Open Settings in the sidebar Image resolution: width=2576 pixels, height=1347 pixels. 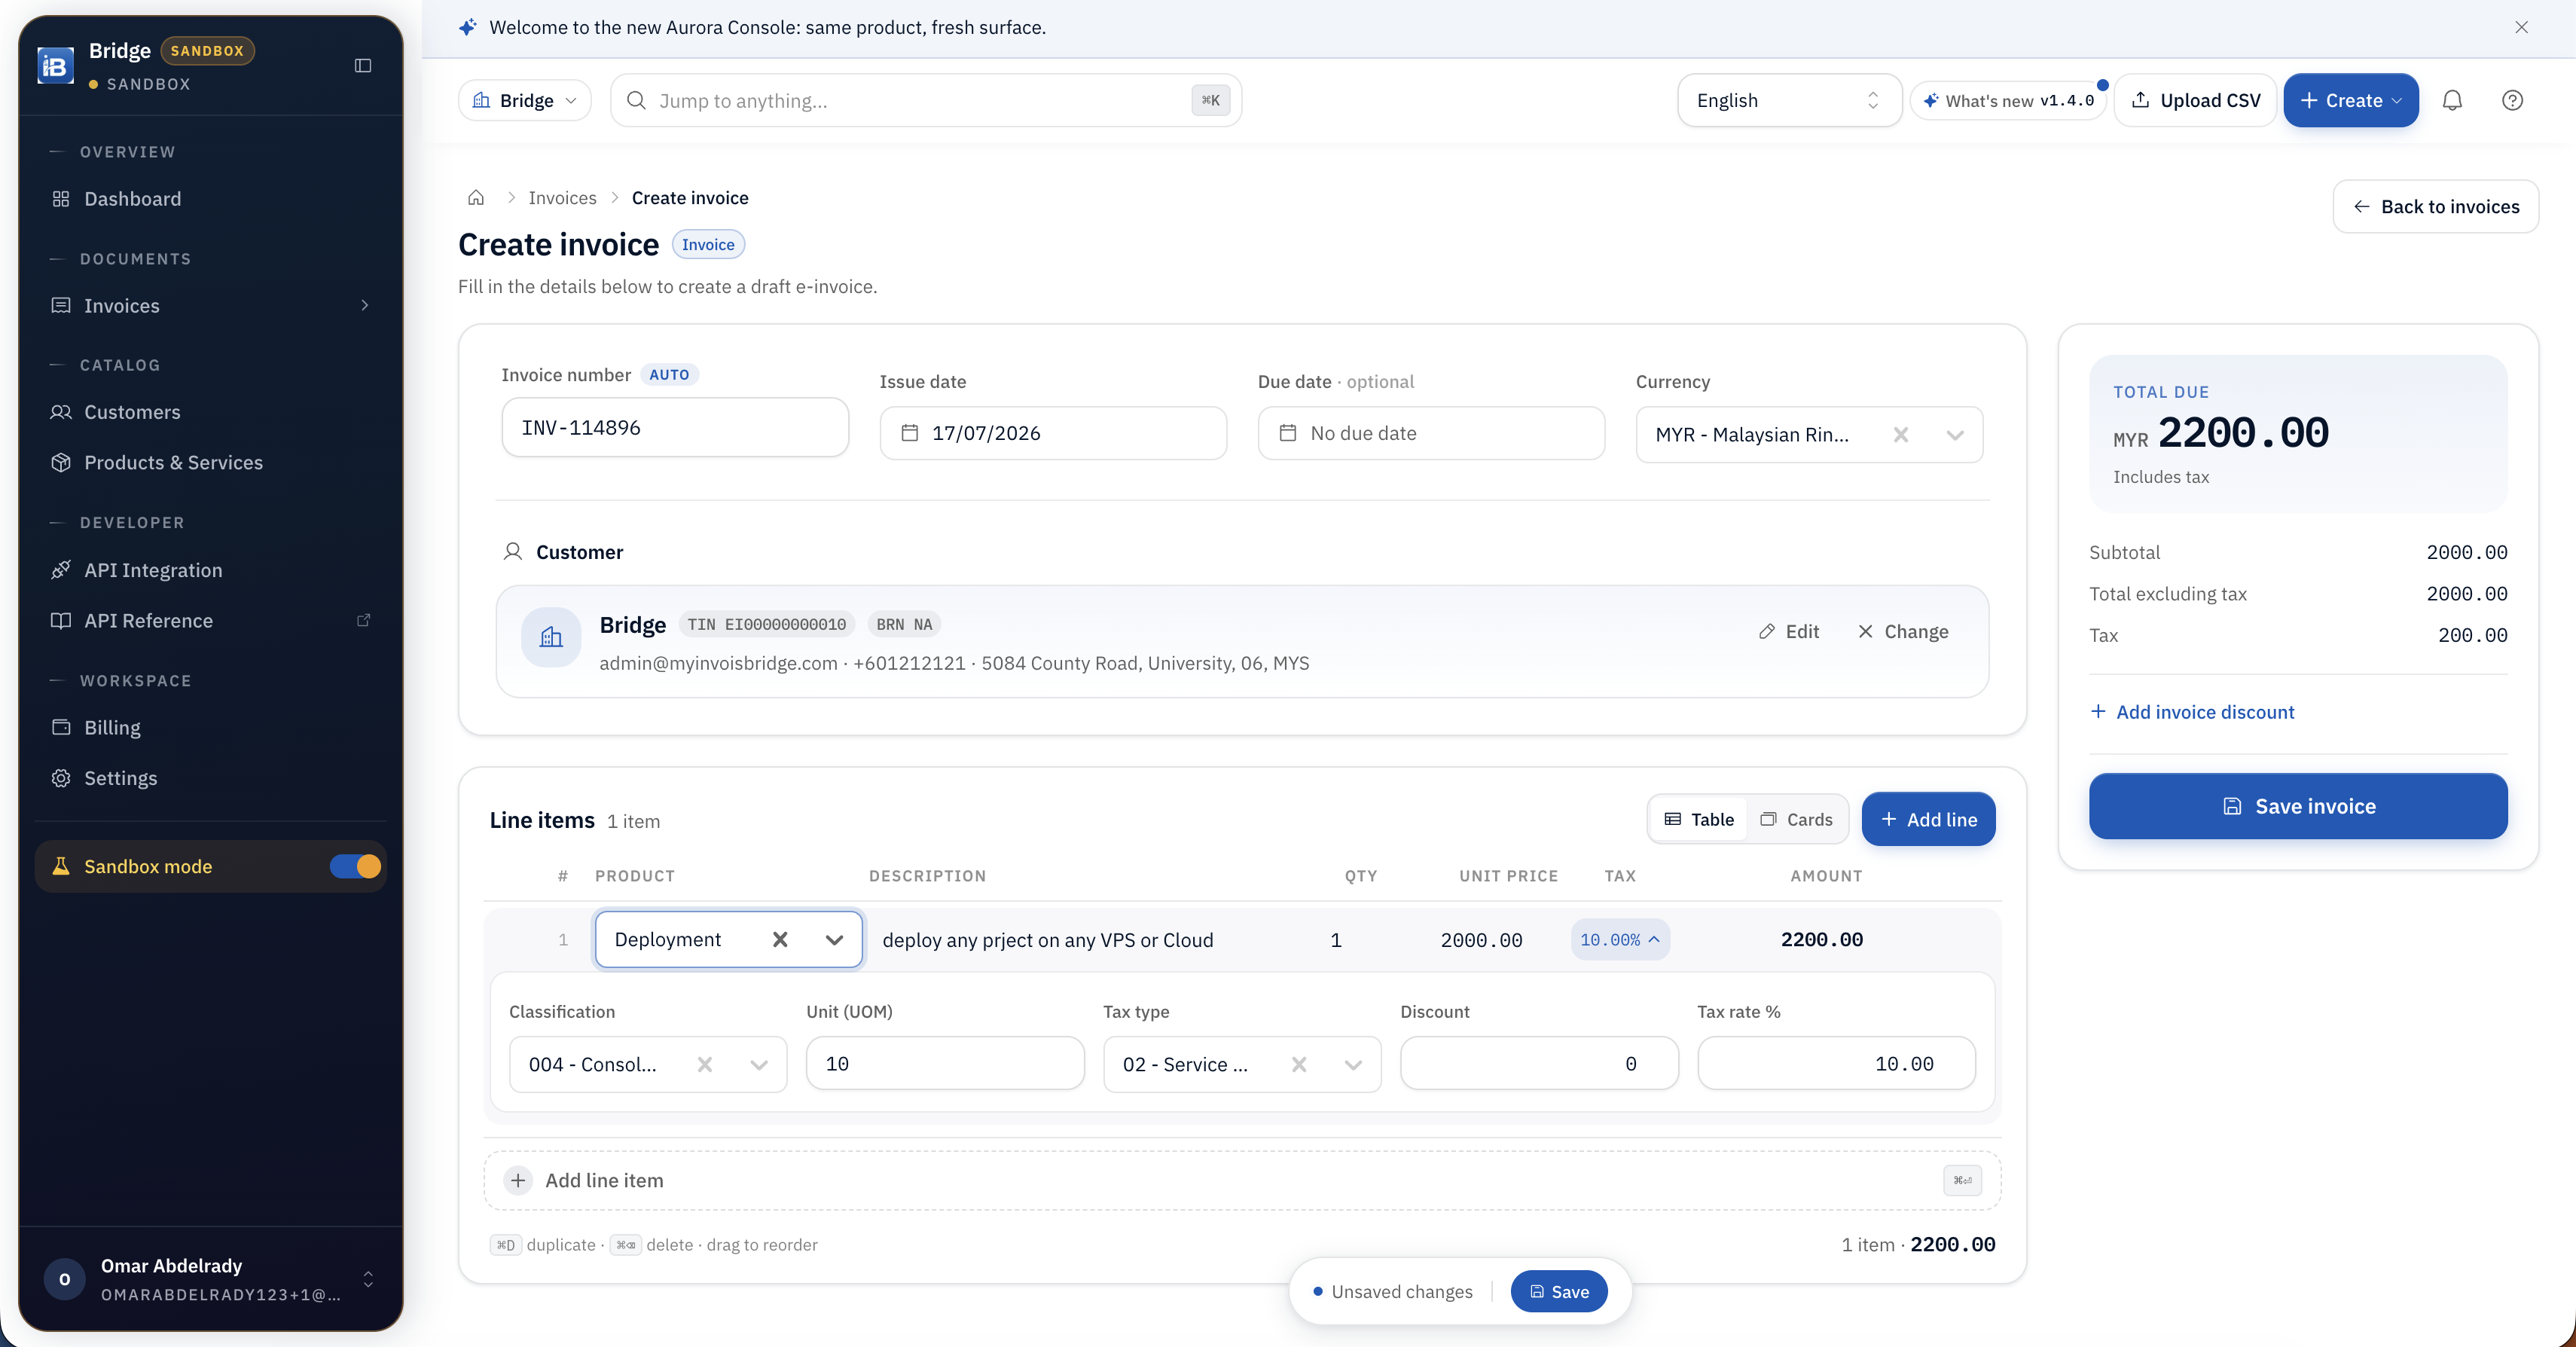(210, 778)
